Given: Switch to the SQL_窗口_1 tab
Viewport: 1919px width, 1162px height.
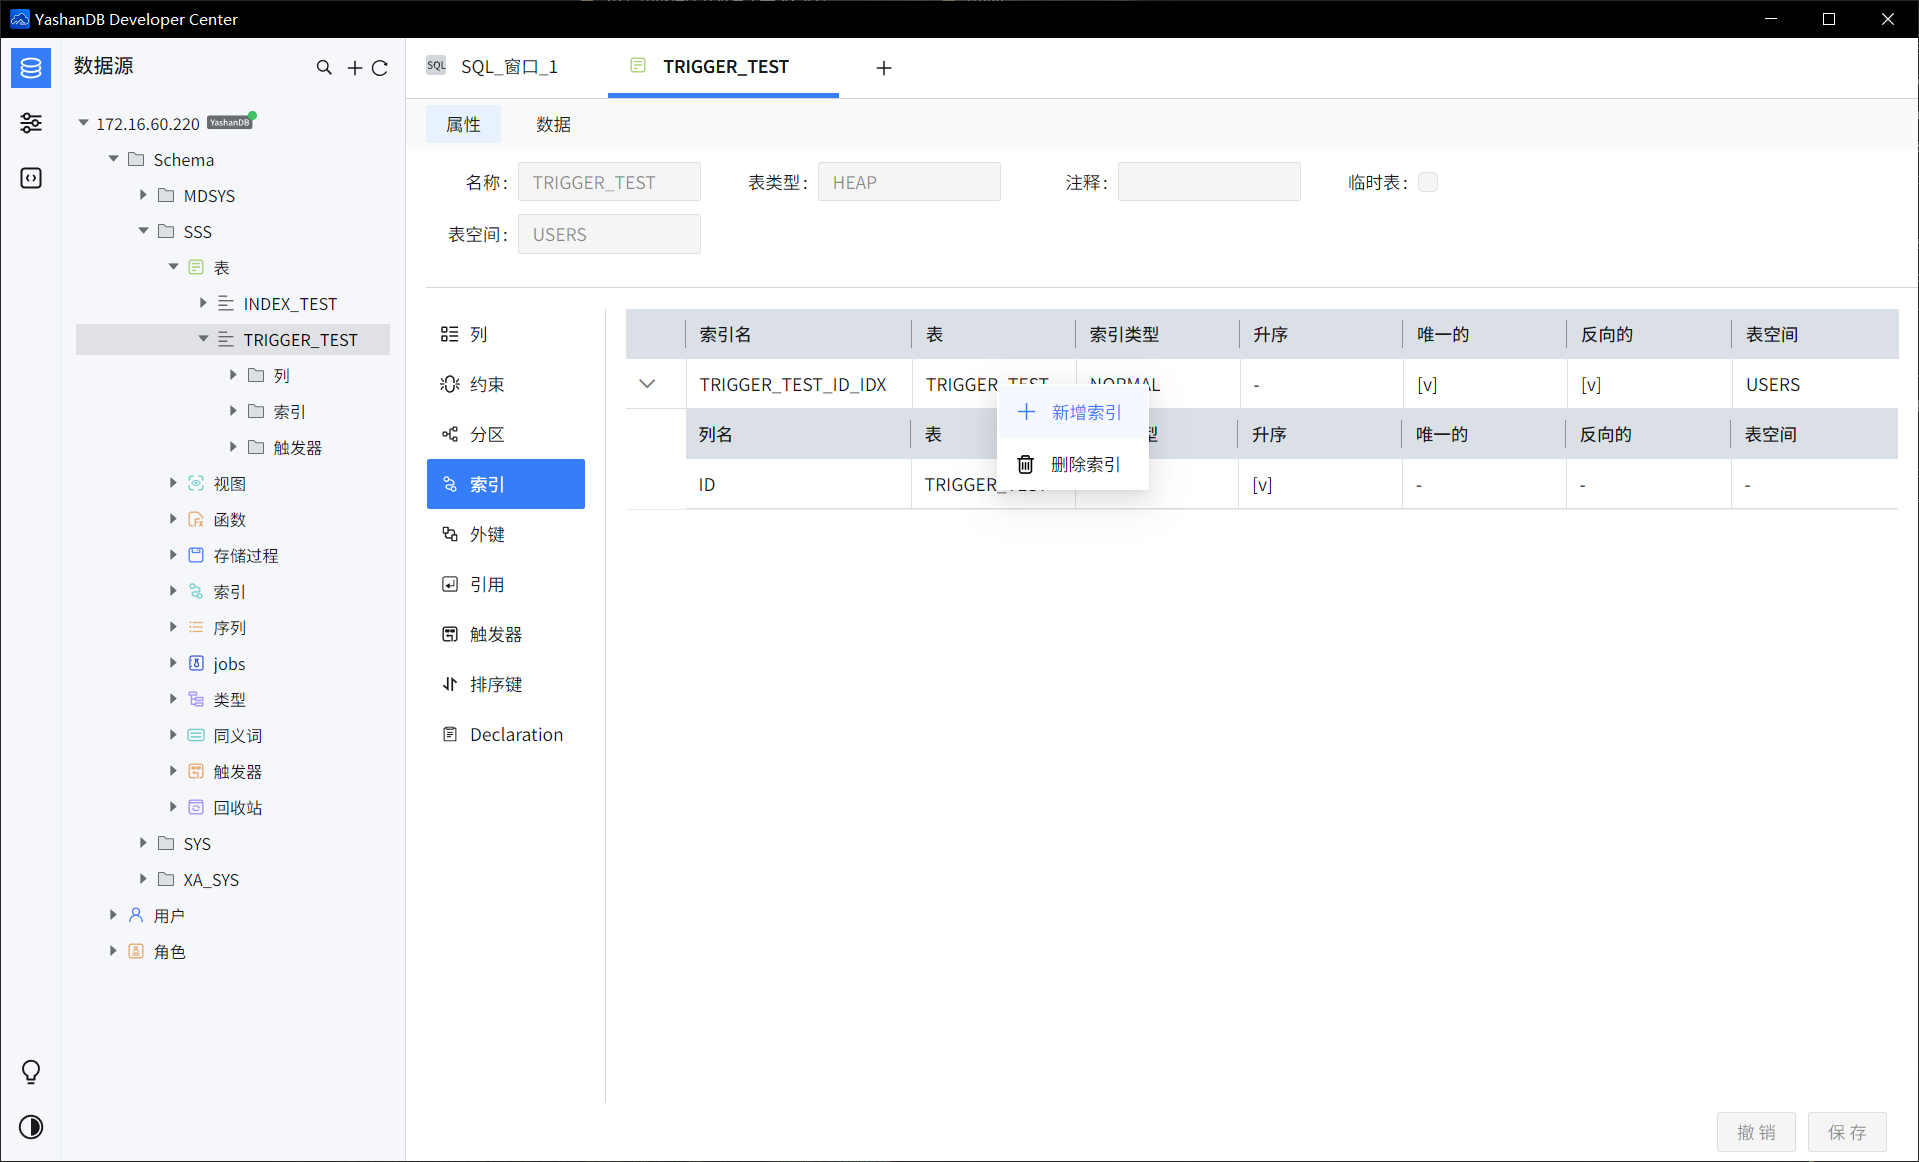Looking at the screenshot, I should pos(509,67).
